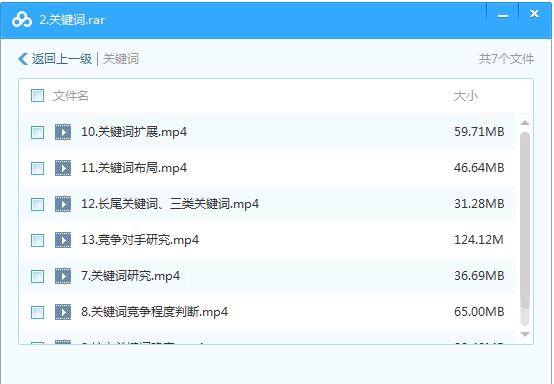Select file name 8.关键词竞争程度判断.mp4
Image resolution: width=554 pixels, height=384 pixels.
point(154,312)
